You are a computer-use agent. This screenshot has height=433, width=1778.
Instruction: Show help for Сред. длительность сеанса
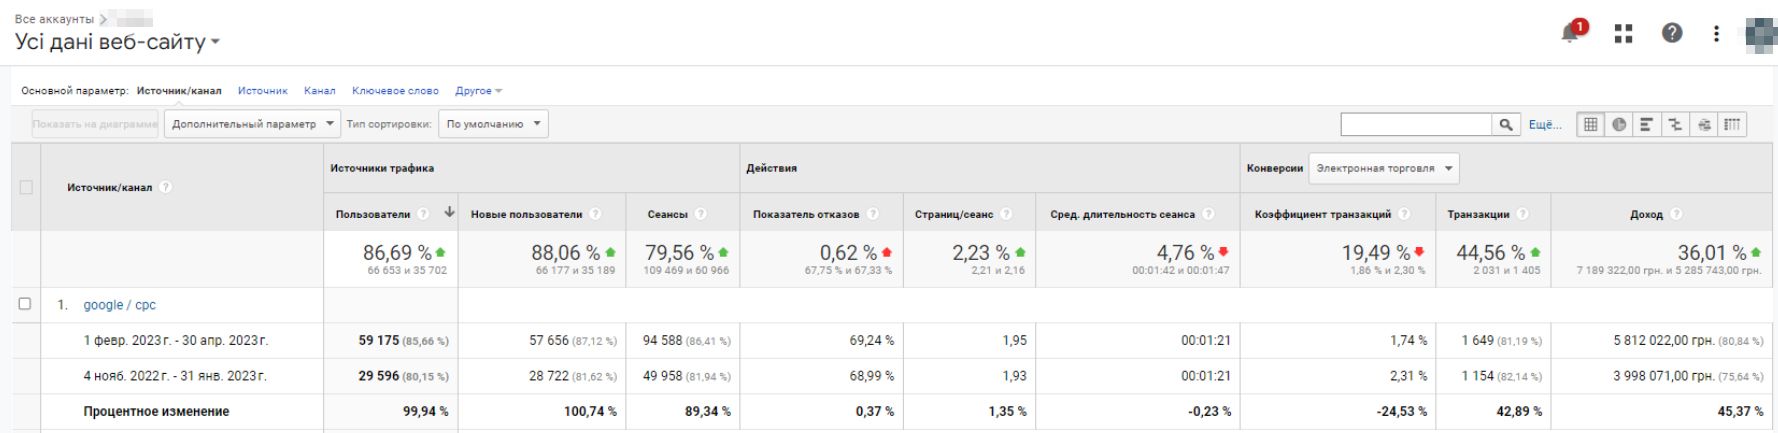[1208, 214]
